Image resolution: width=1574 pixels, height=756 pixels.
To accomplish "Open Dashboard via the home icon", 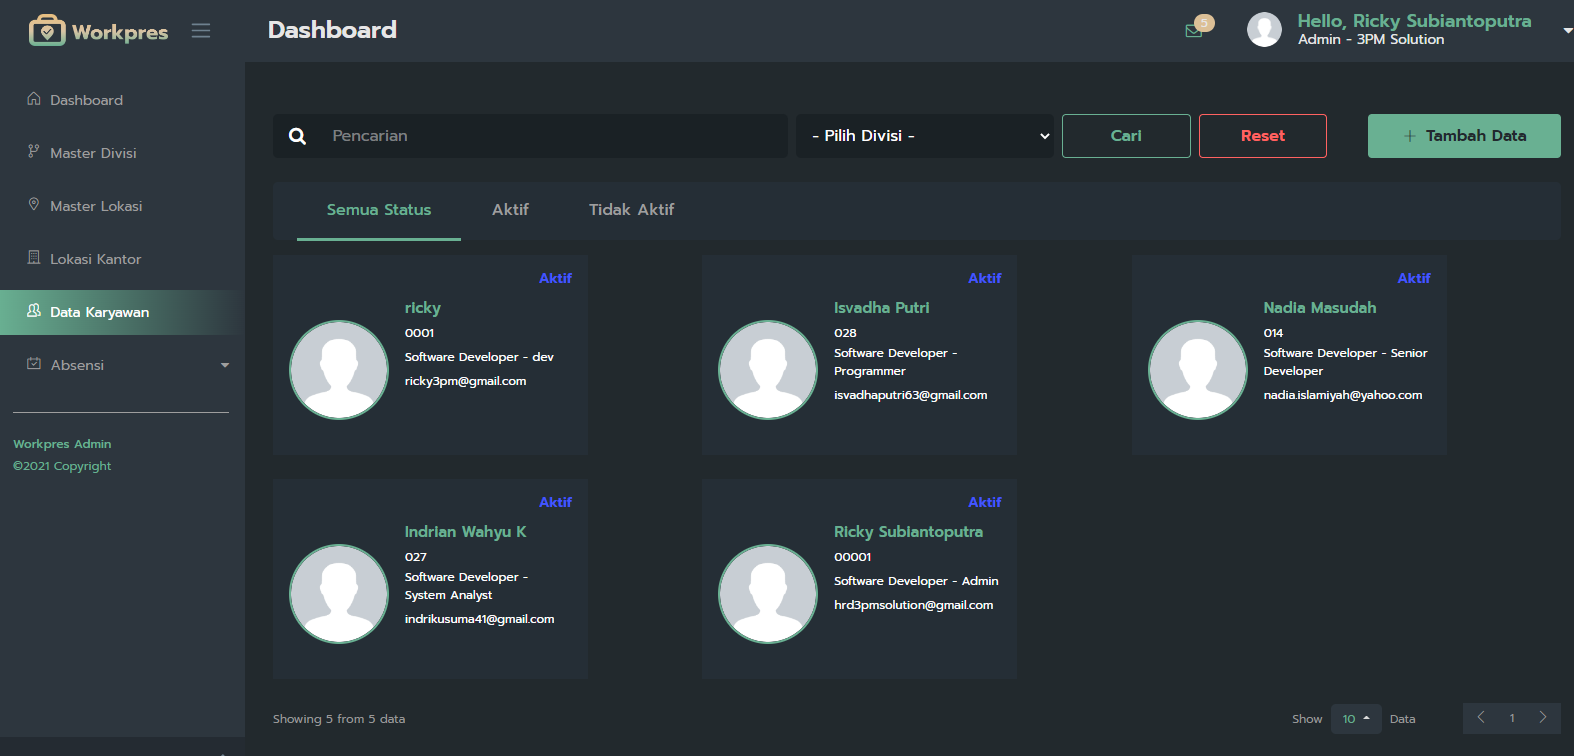I will coord(34,99).
